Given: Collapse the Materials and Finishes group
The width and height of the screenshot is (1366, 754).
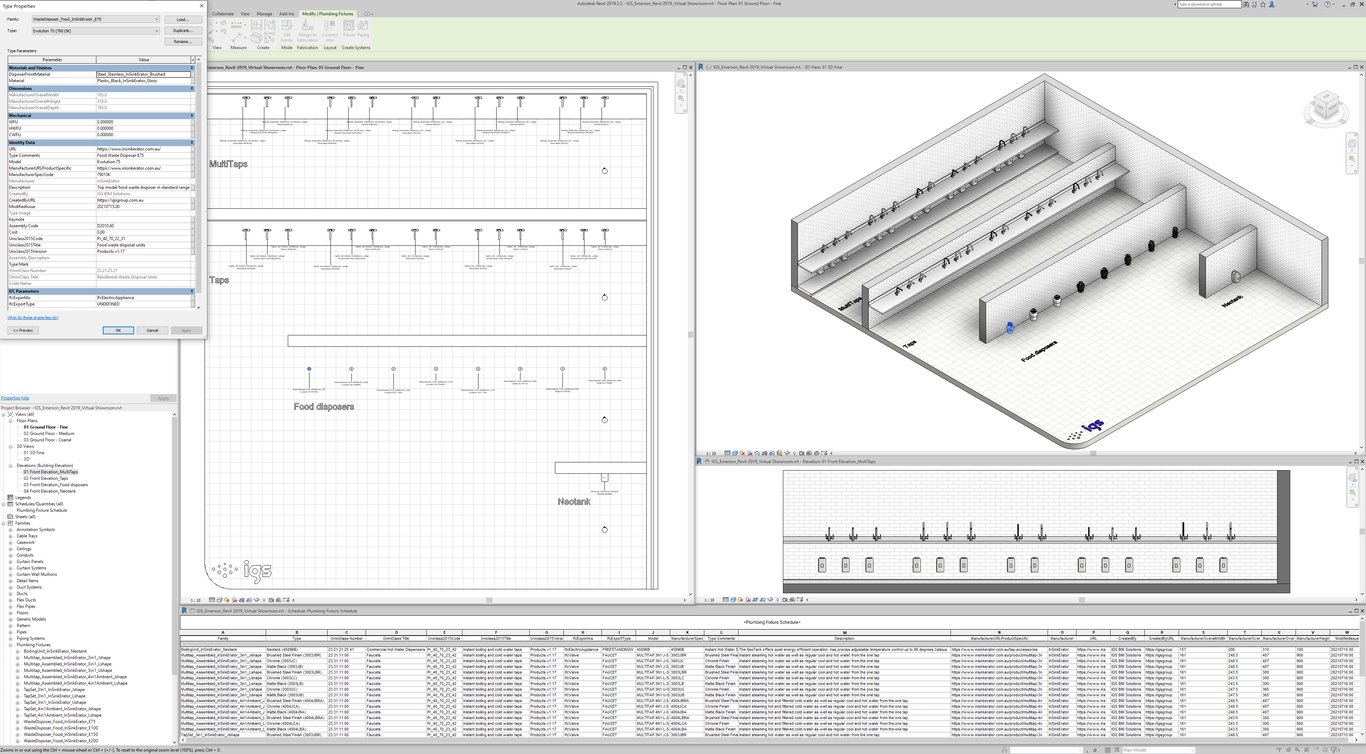Looking at the screenshot, I should 192,68.
